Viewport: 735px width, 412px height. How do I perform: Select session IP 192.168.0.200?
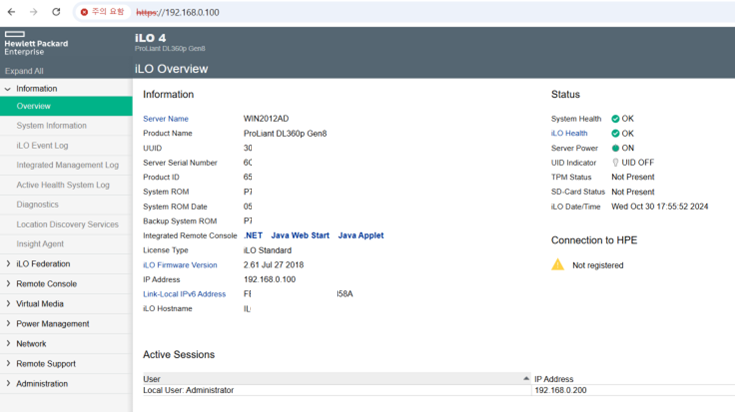tap(560, 390)
